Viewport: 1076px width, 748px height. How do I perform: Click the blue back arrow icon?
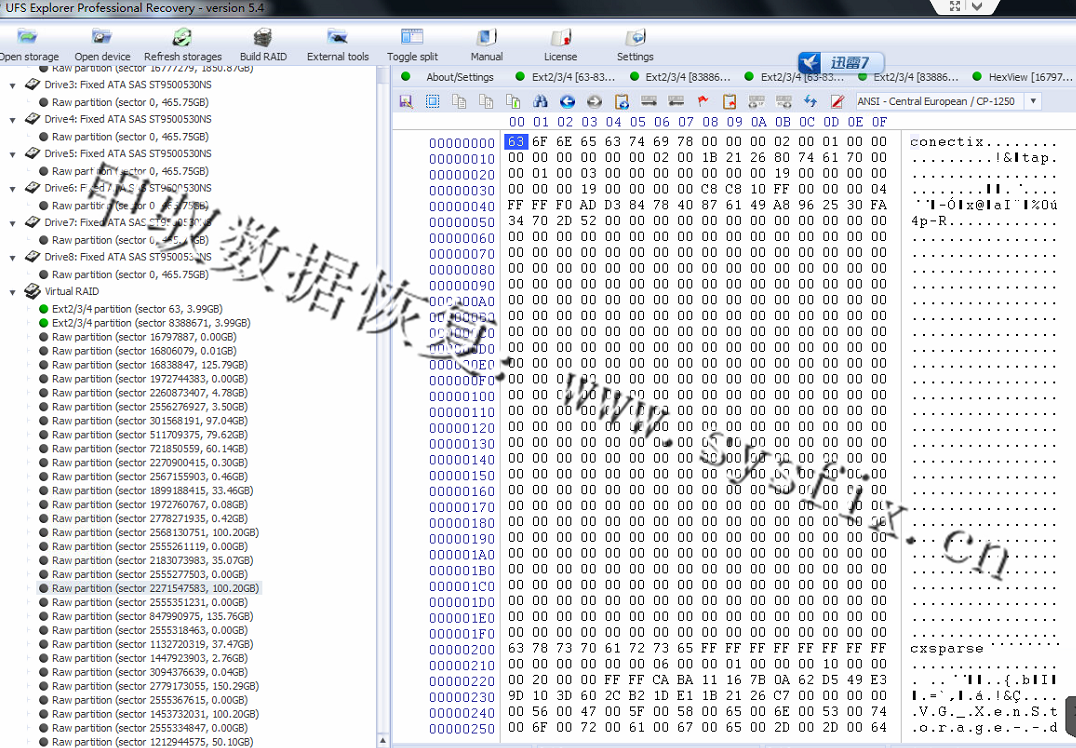tap(567, 102)
